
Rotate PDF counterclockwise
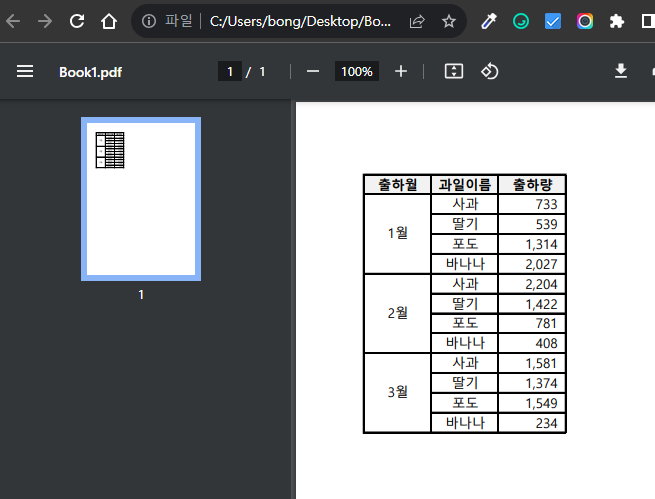click(x=490, y=71)
